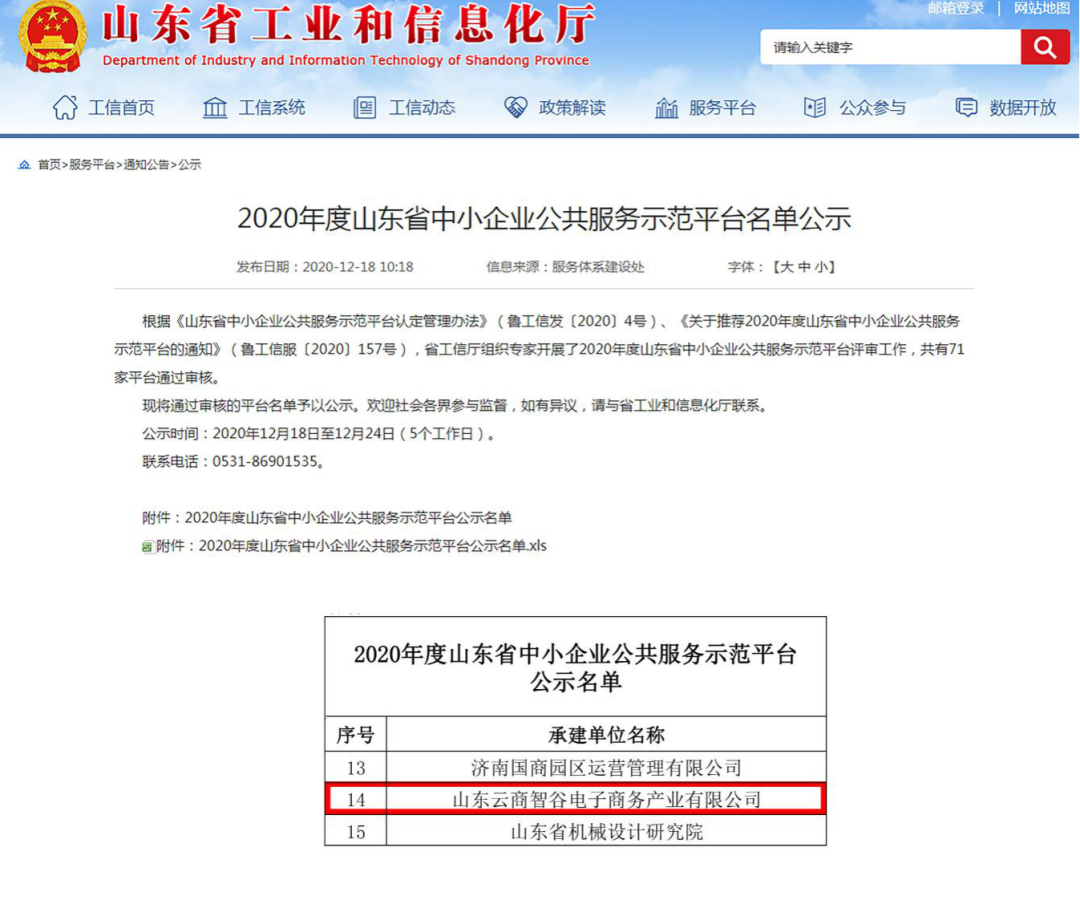1080x900 pixels.
Task: Click the xls file icon before the attachment link
Action: pos(147,547)
